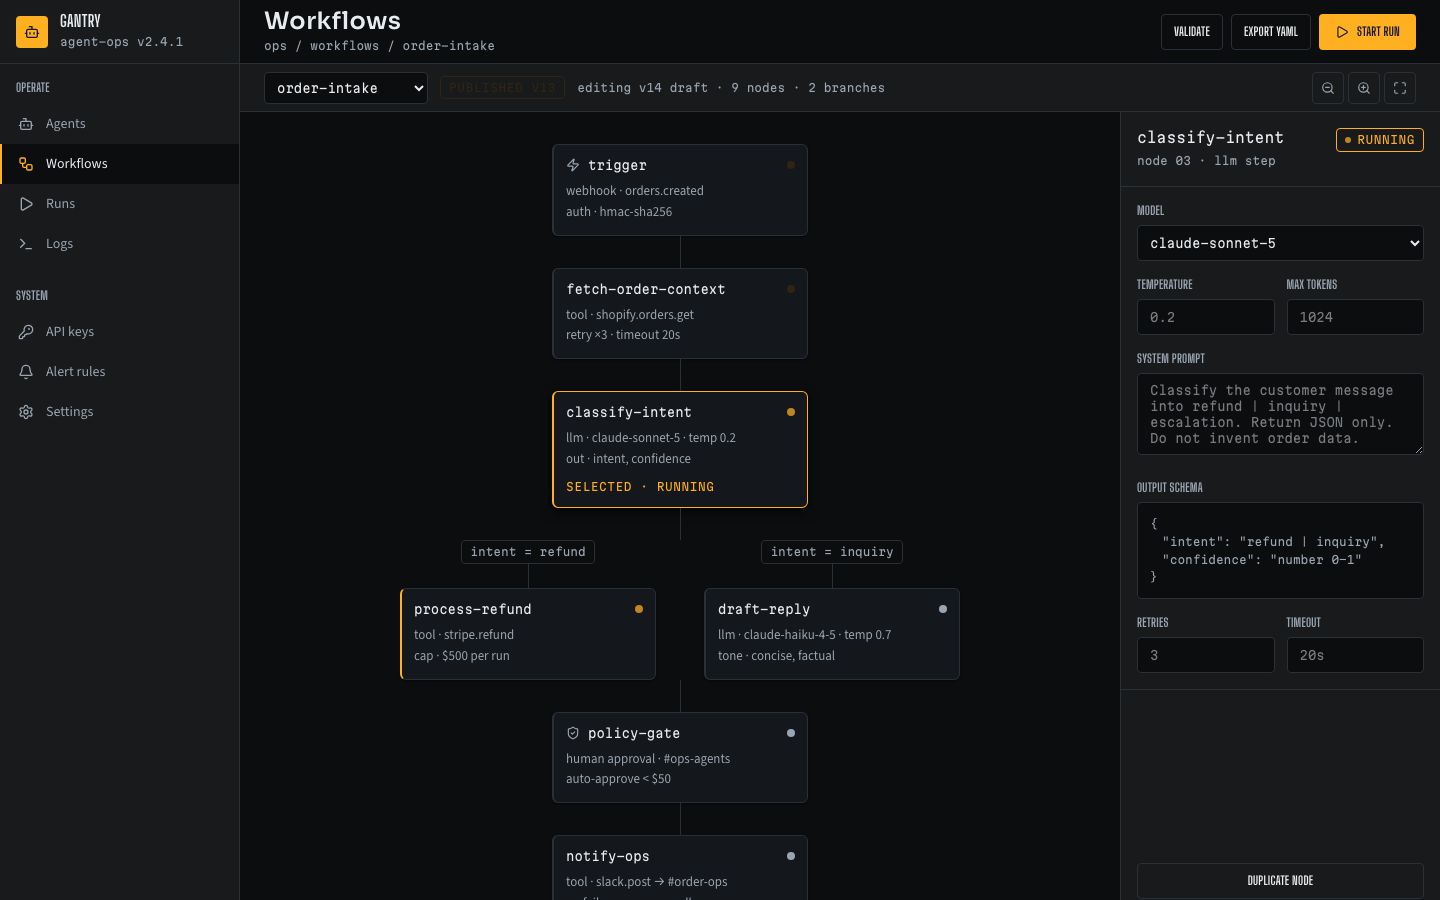The width and height of the screenshot is (1440, 900).
Task: Open the API keys page
Action: click(x=120, y=332)
